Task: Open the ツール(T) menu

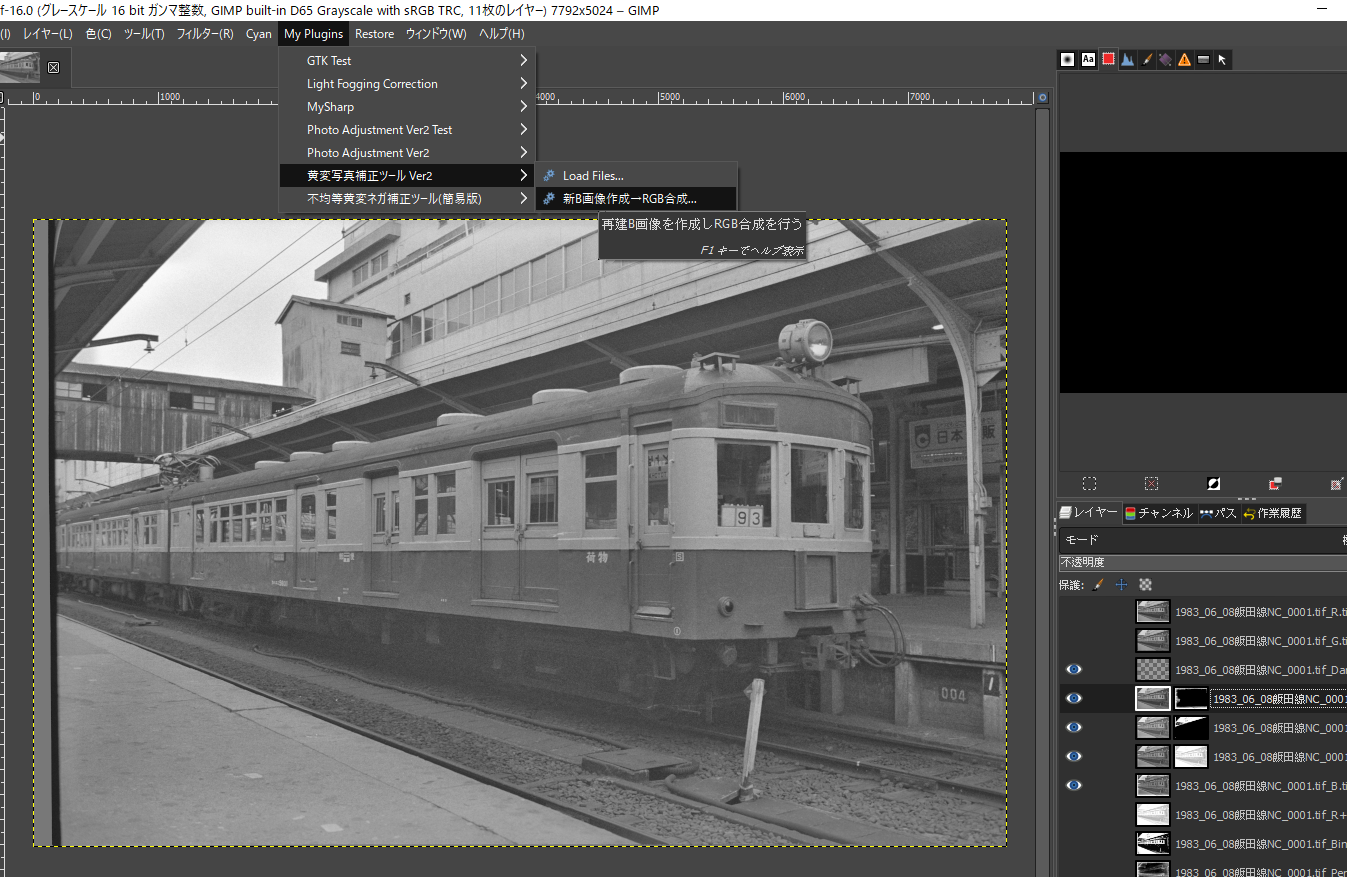Action: pos(144,34)
